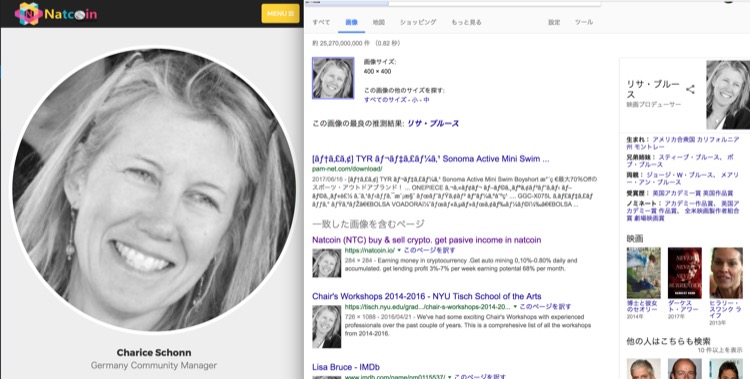Screen dimensions: 750x379
Task: Select the 画像 search tab
Action: coord(352,22)
